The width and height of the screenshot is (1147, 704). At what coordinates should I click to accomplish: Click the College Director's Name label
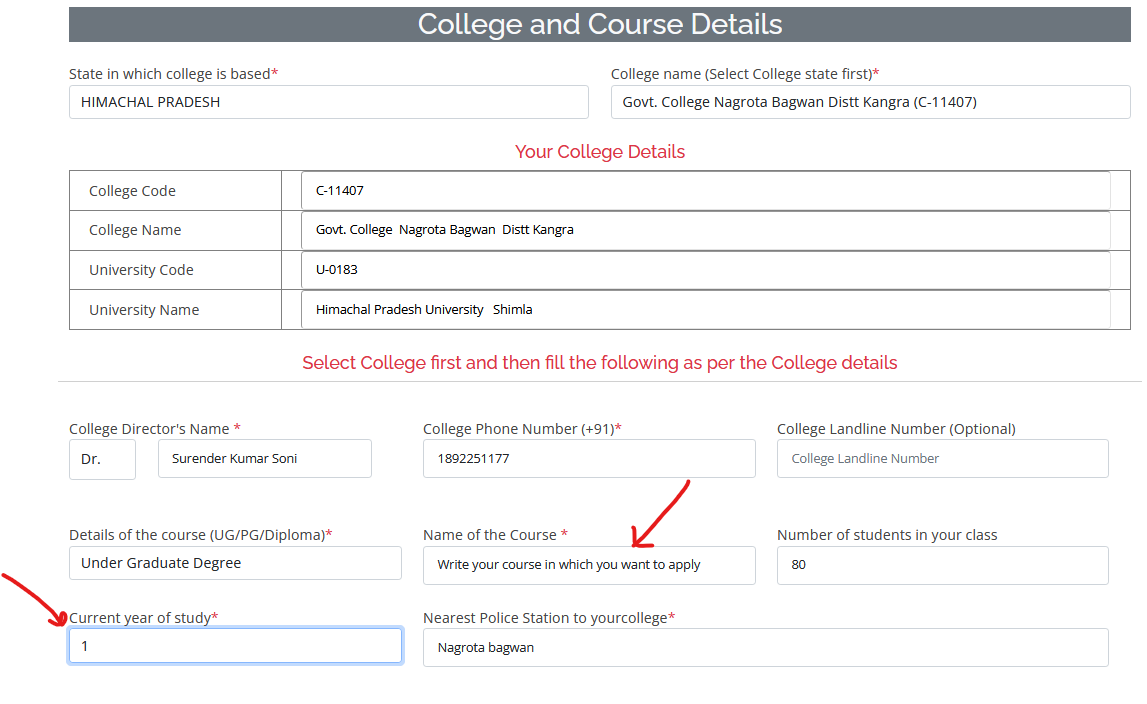pos(155,429)
